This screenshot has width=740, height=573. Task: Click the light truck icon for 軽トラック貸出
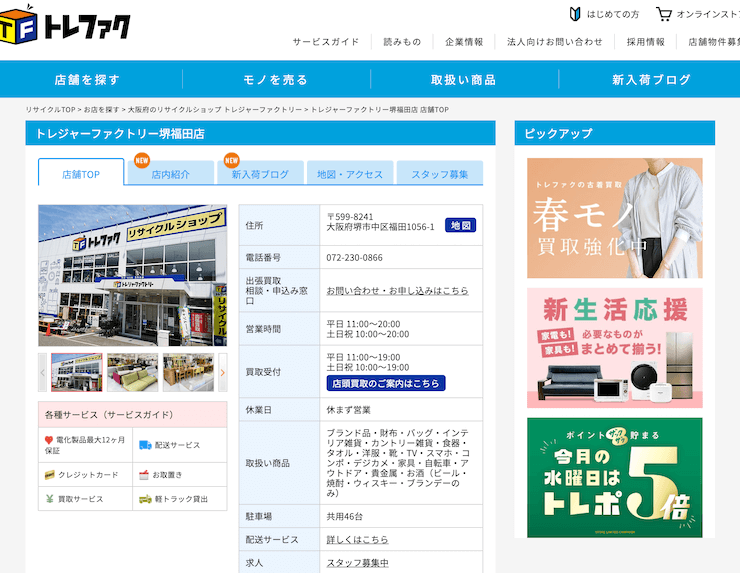click(x=145, y=499)
